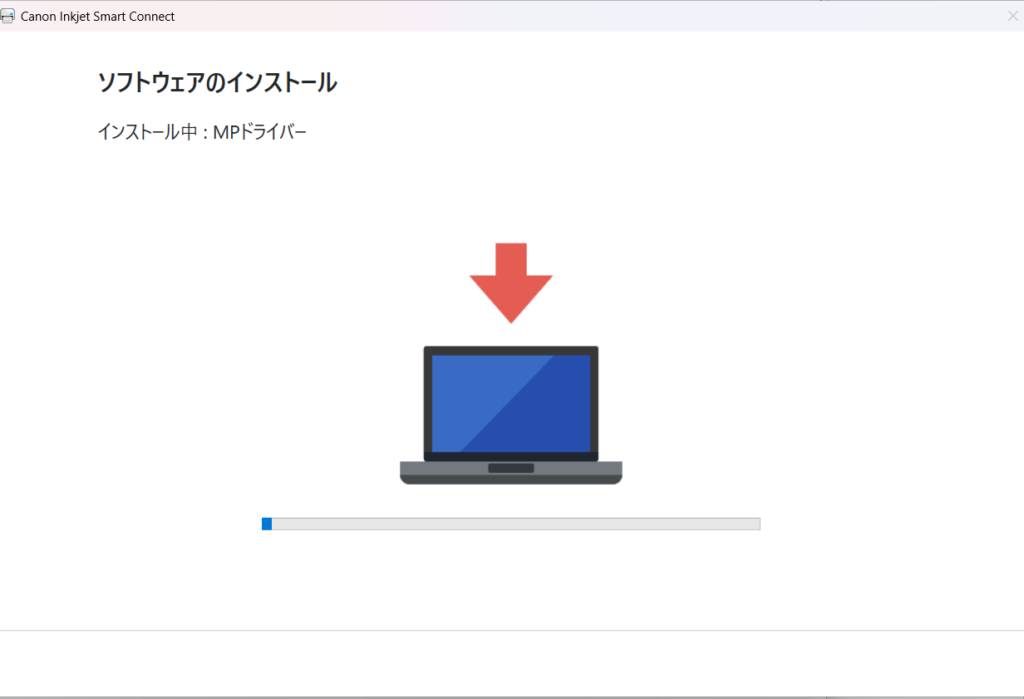
Task: Click the dark bezel frame of the laptop
Action: pyautogui.click(x=511, y=351)
